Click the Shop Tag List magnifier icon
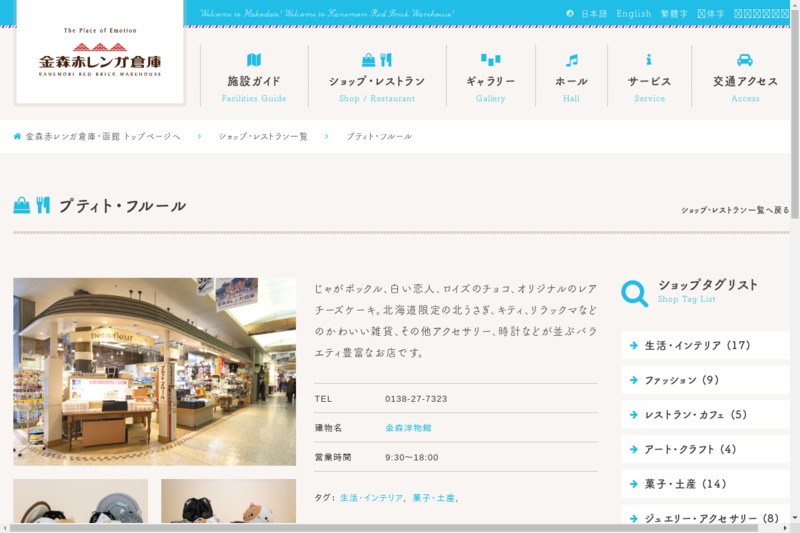 (x=634, y=293)
